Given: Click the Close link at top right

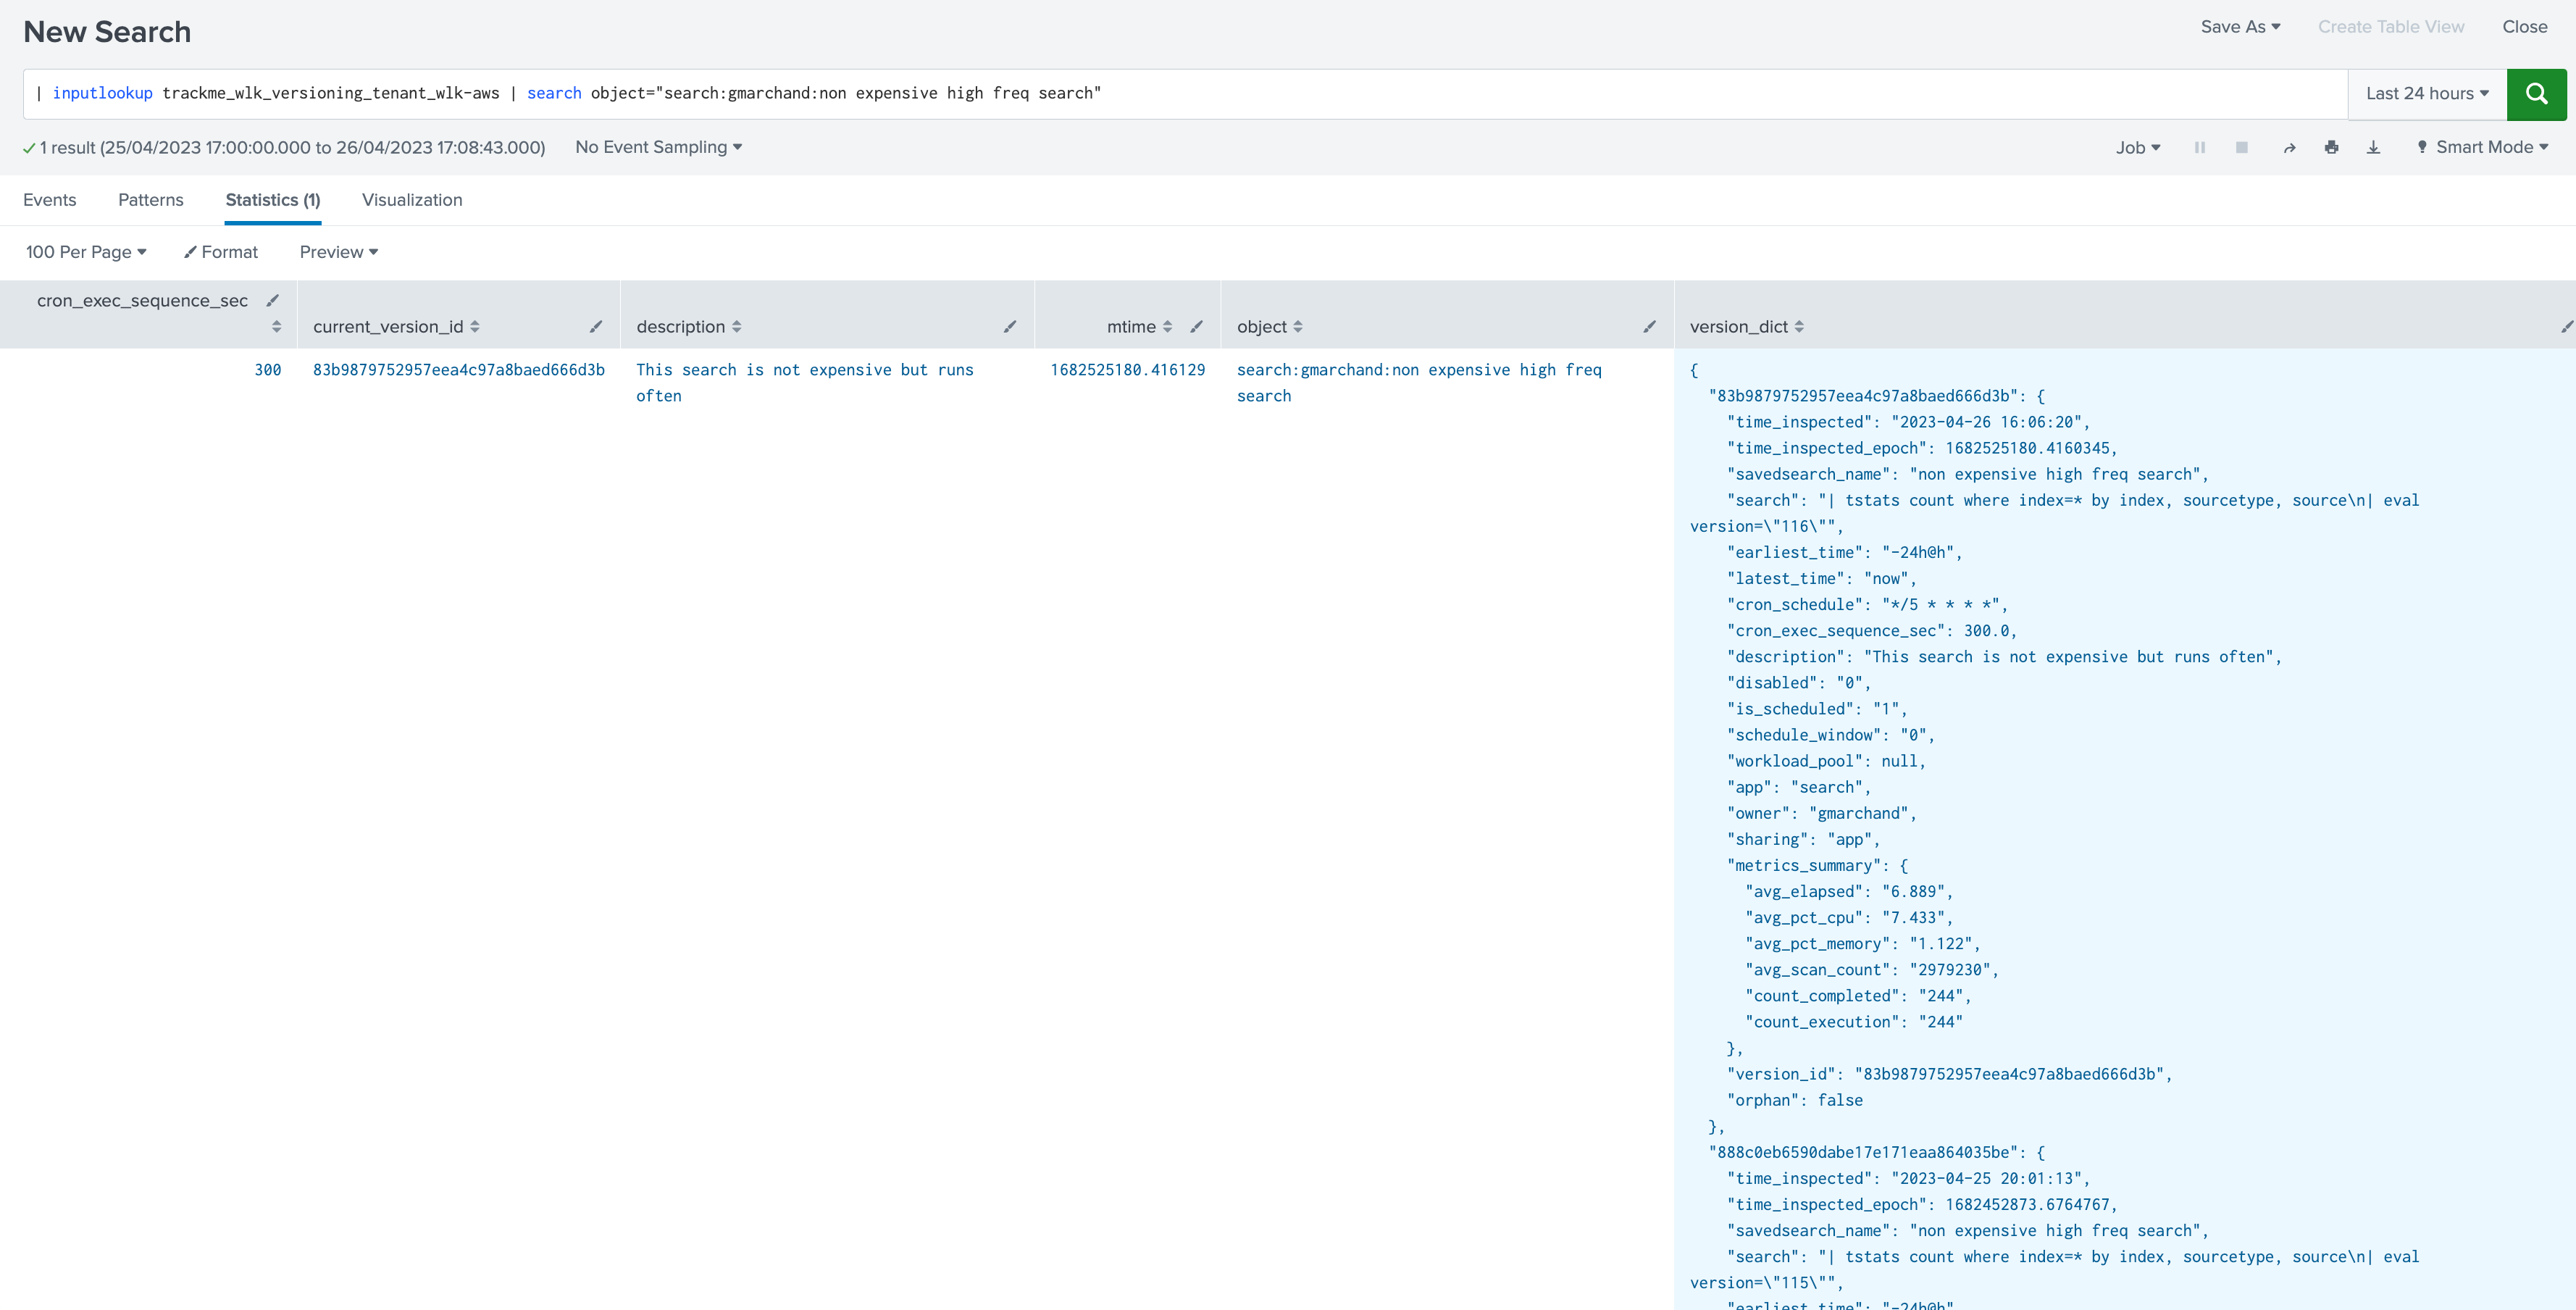Looking at the screenshot, I should point(2525,27).
